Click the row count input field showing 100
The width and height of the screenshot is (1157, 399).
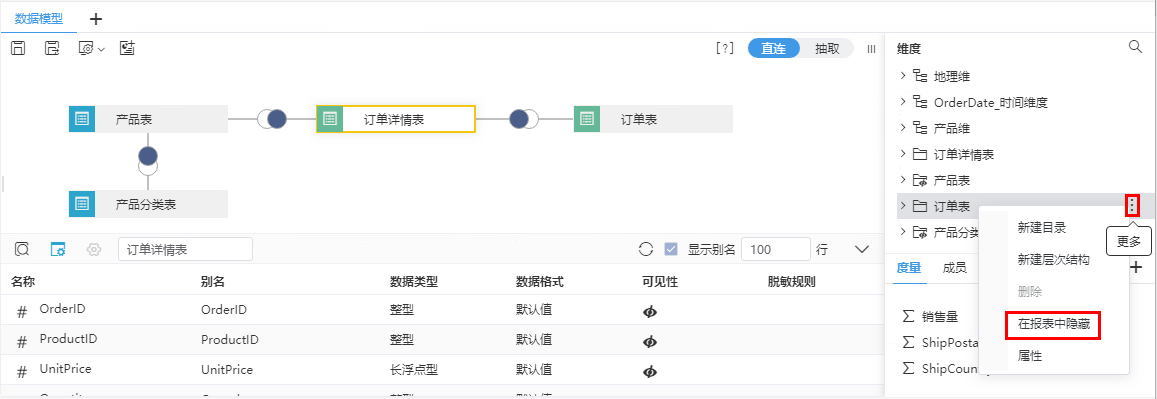(x=776, y=249)
